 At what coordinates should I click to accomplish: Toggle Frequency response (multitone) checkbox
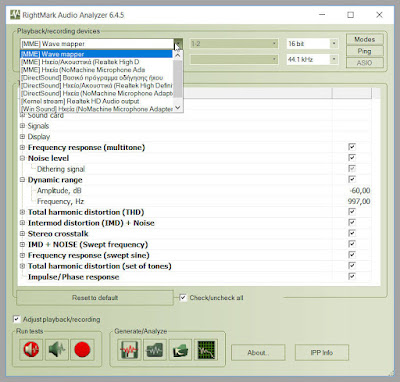click(352, 147)
